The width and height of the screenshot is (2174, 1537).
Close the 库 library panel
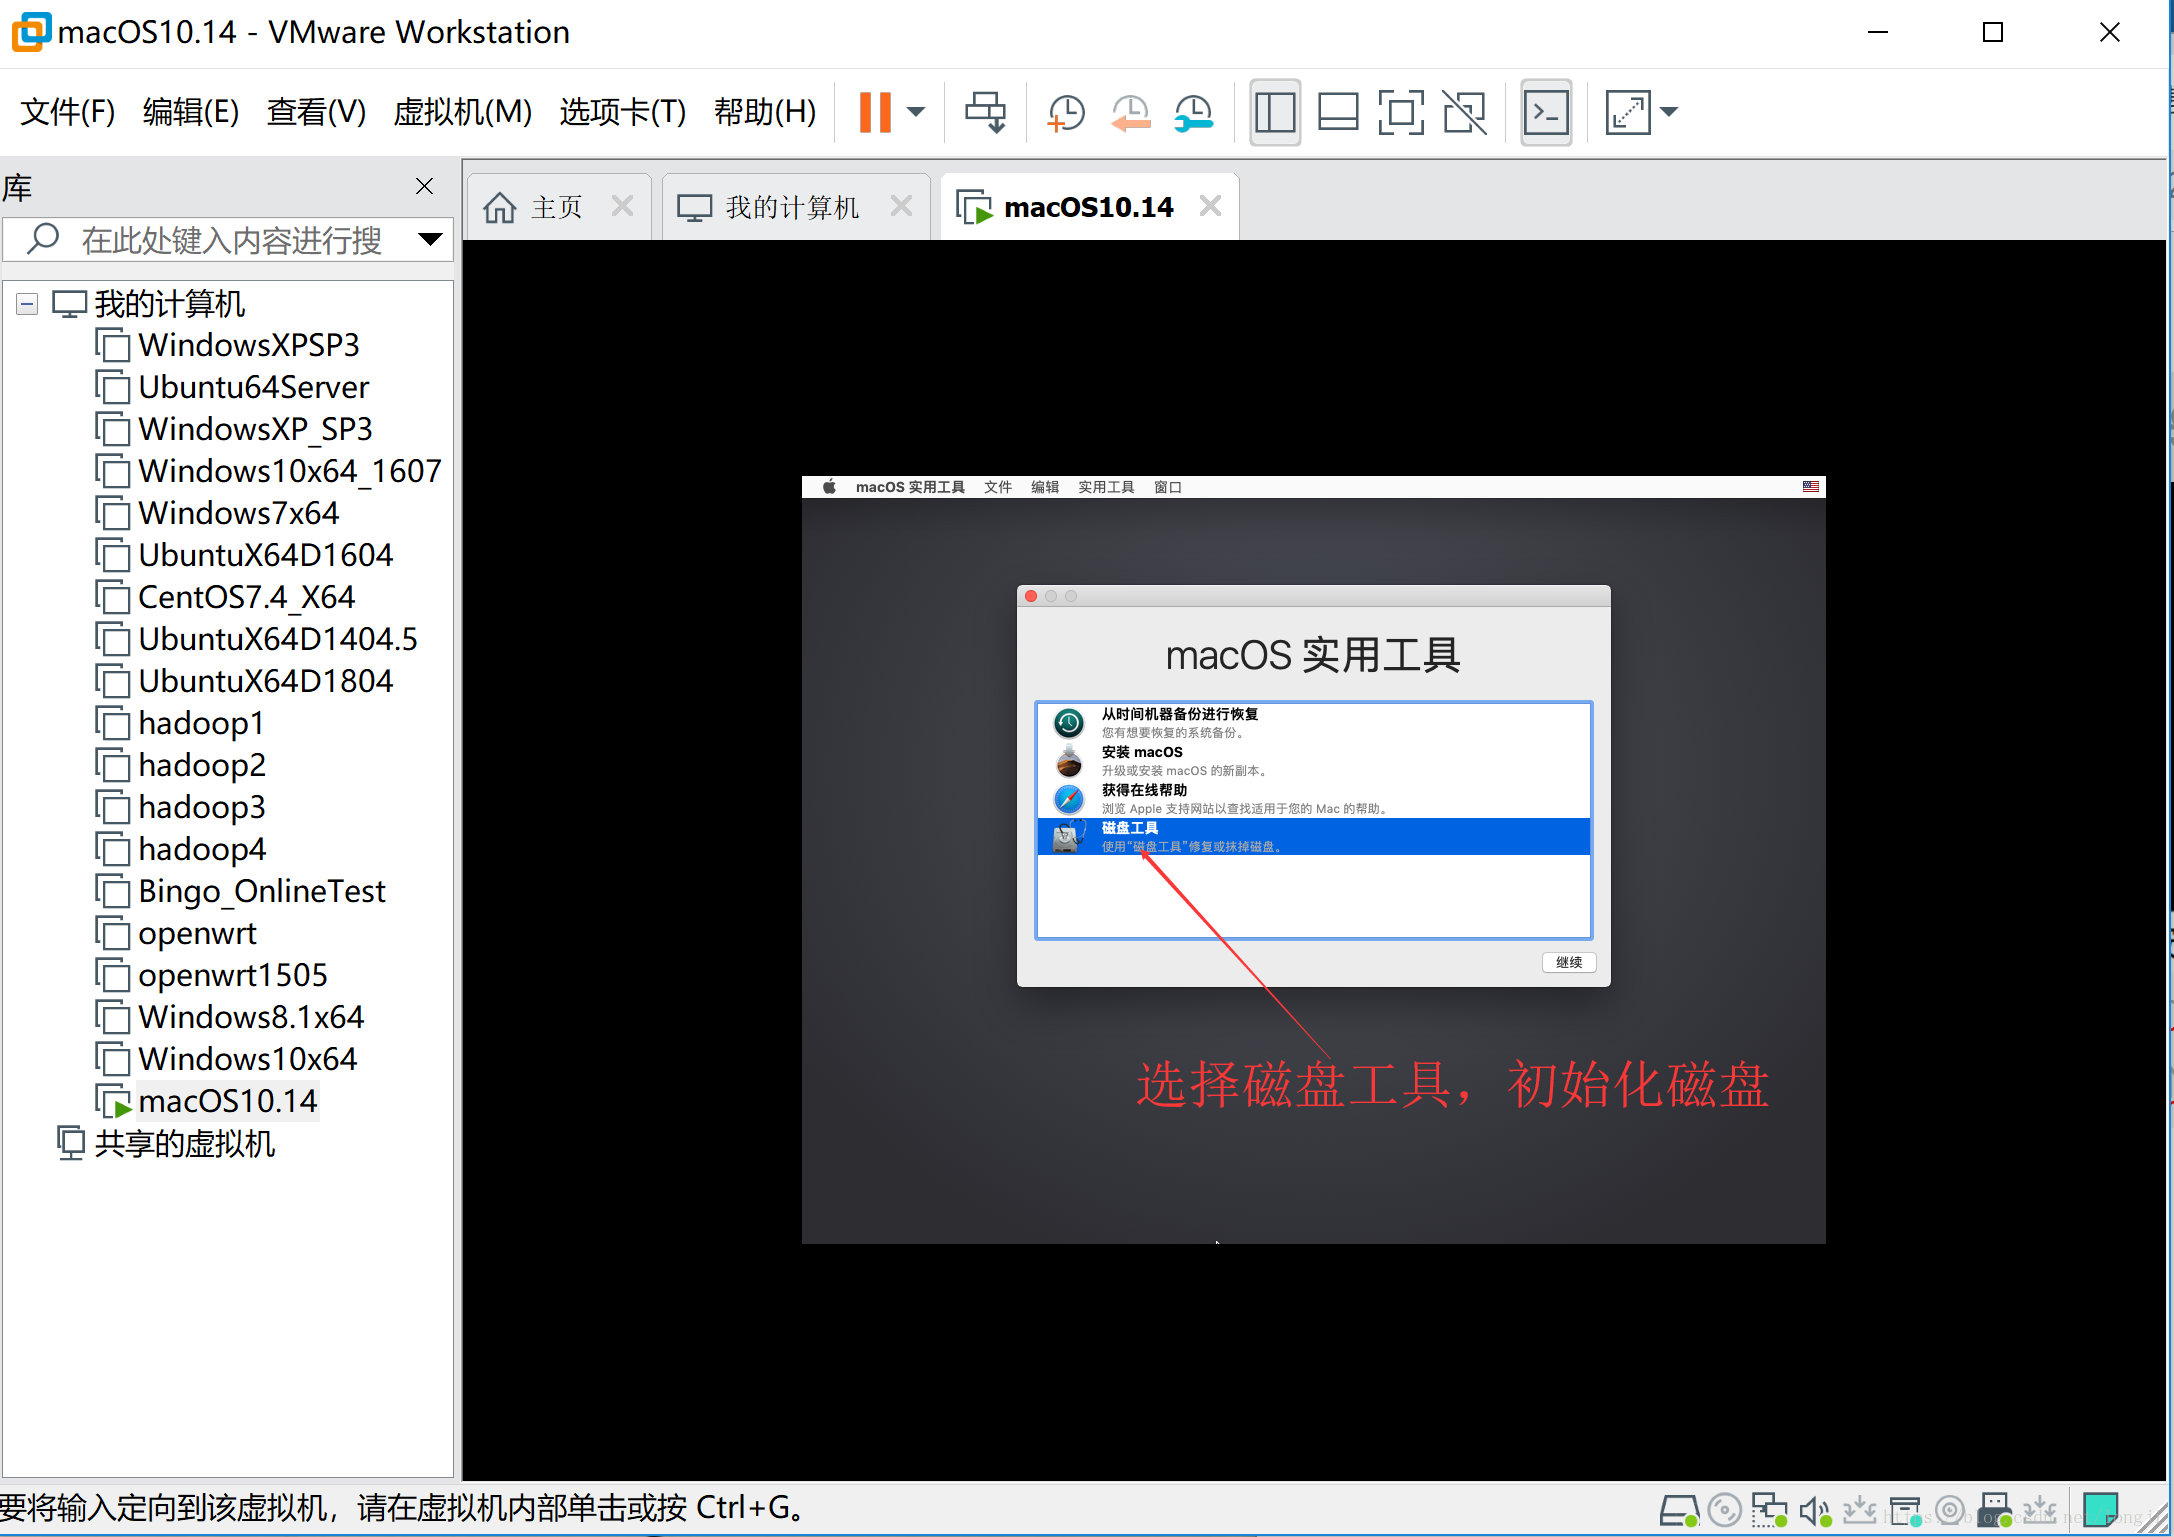pos(424,186)
